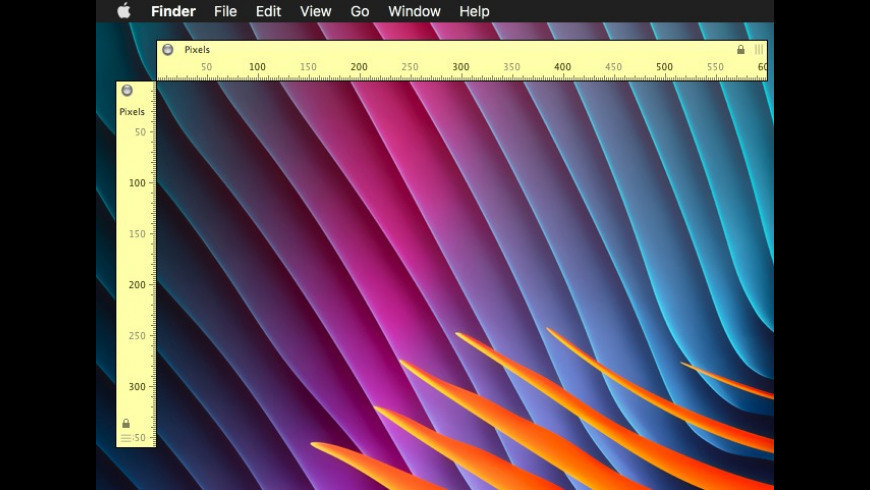Click the horizontal ruler's round close button
The image size is (870, 490).
point(168,49)
